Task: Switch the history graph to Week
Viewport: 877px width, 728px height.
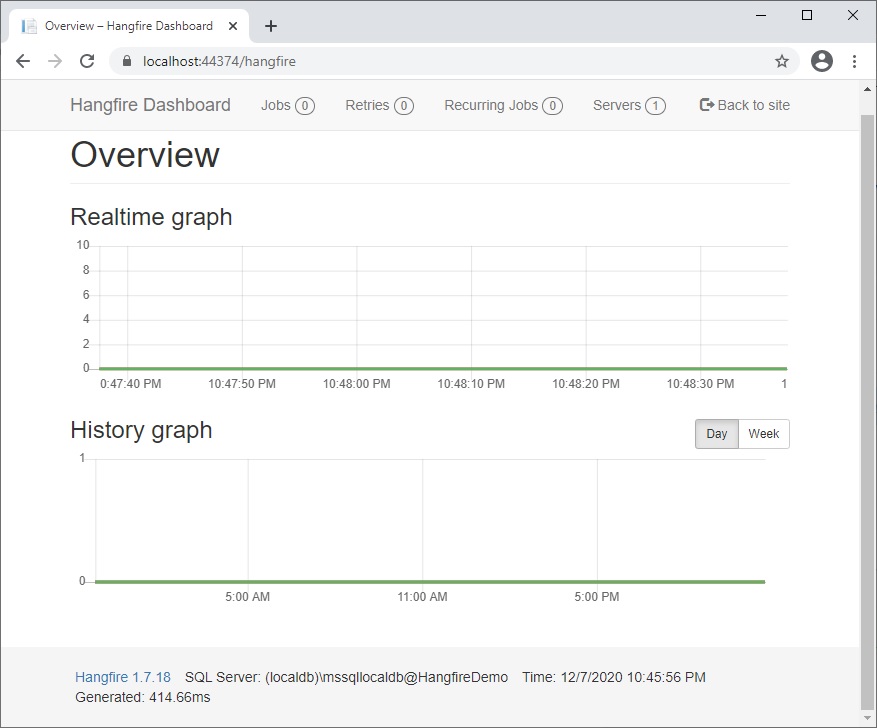Action: coord(763,434)
